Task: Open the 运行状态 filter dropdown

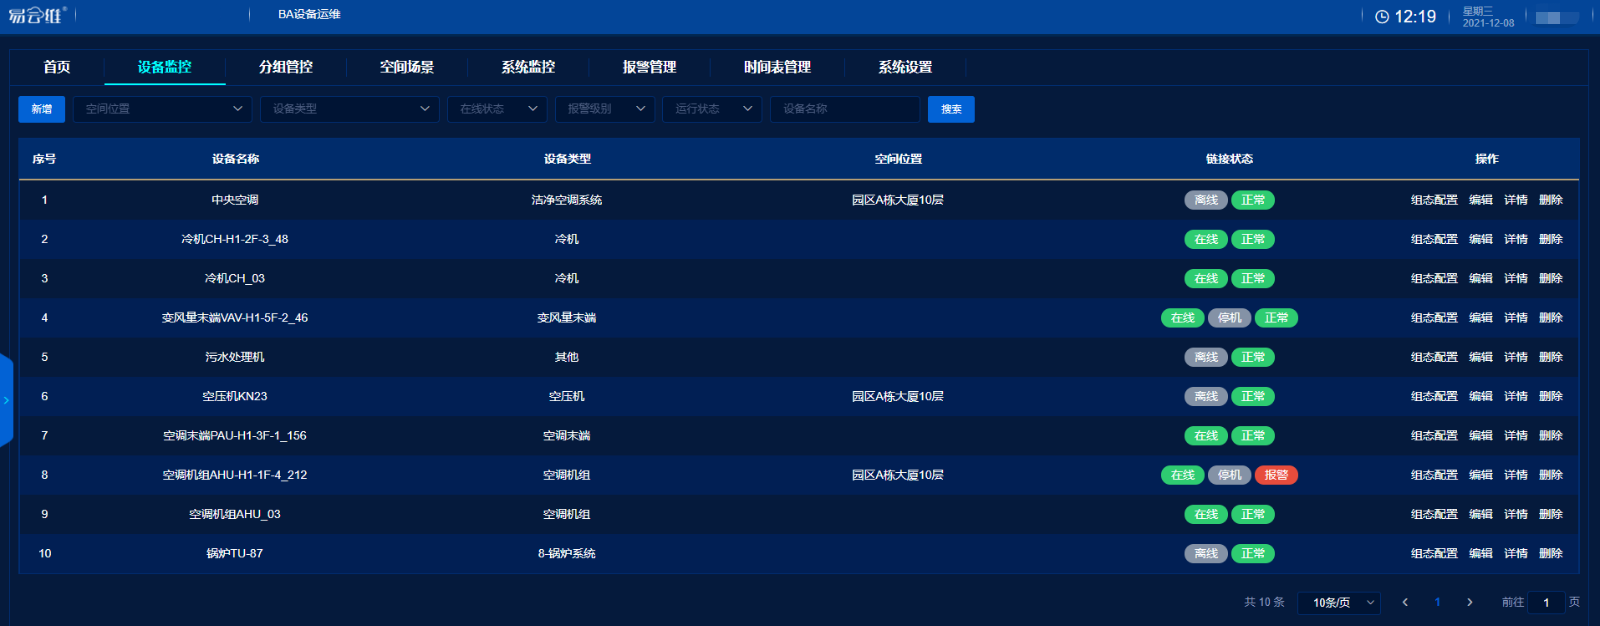Action: click(712, 109)
